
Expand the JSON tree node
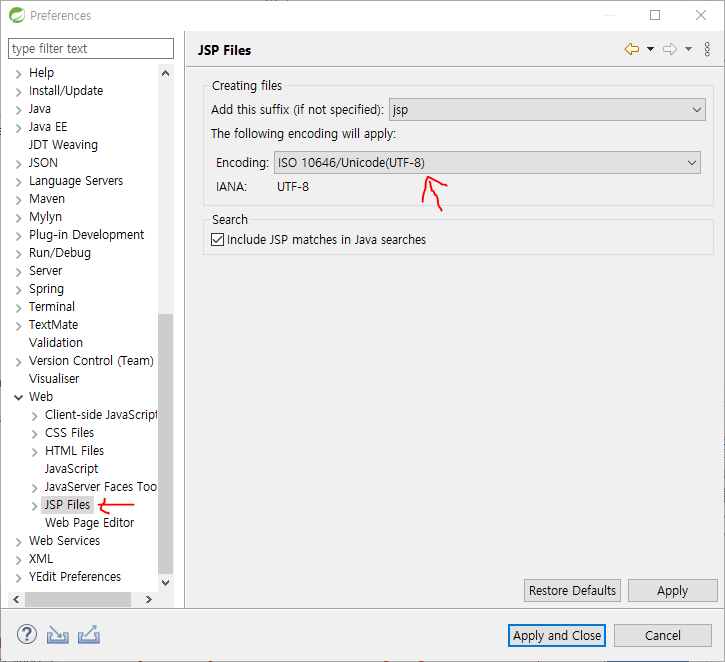pos(18,164)
